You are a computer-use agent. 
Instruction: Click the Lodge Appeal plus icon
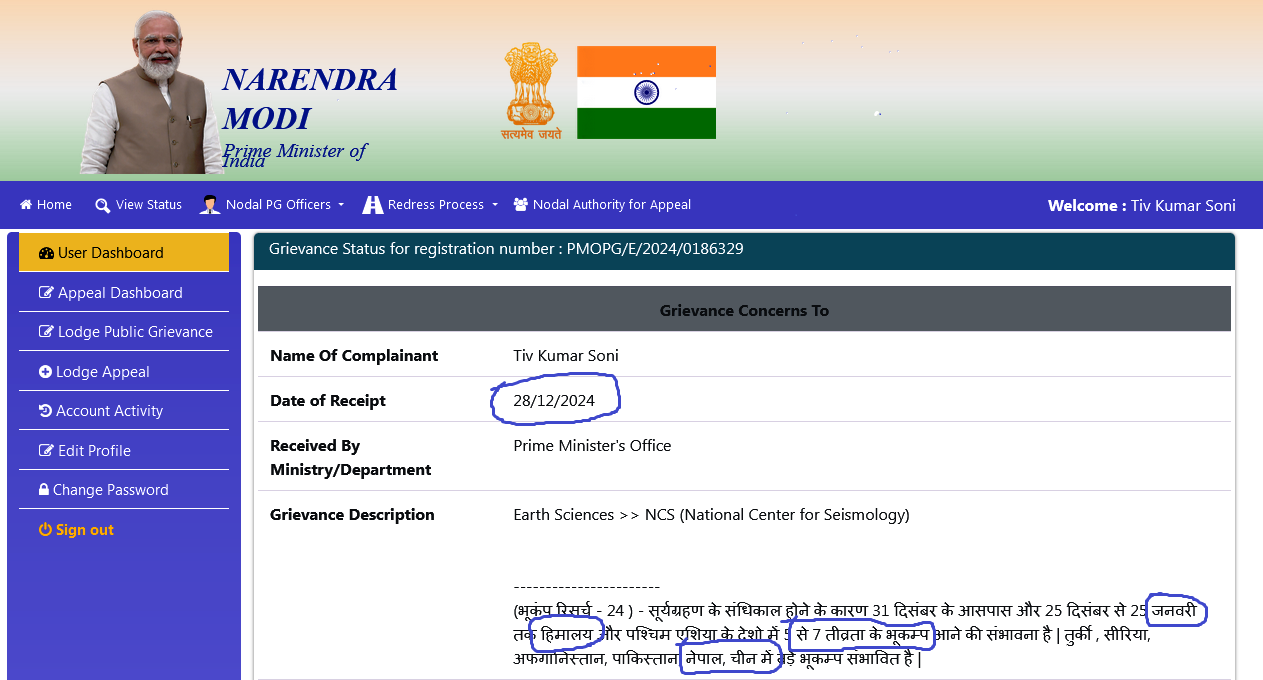(x=45, y=372)
